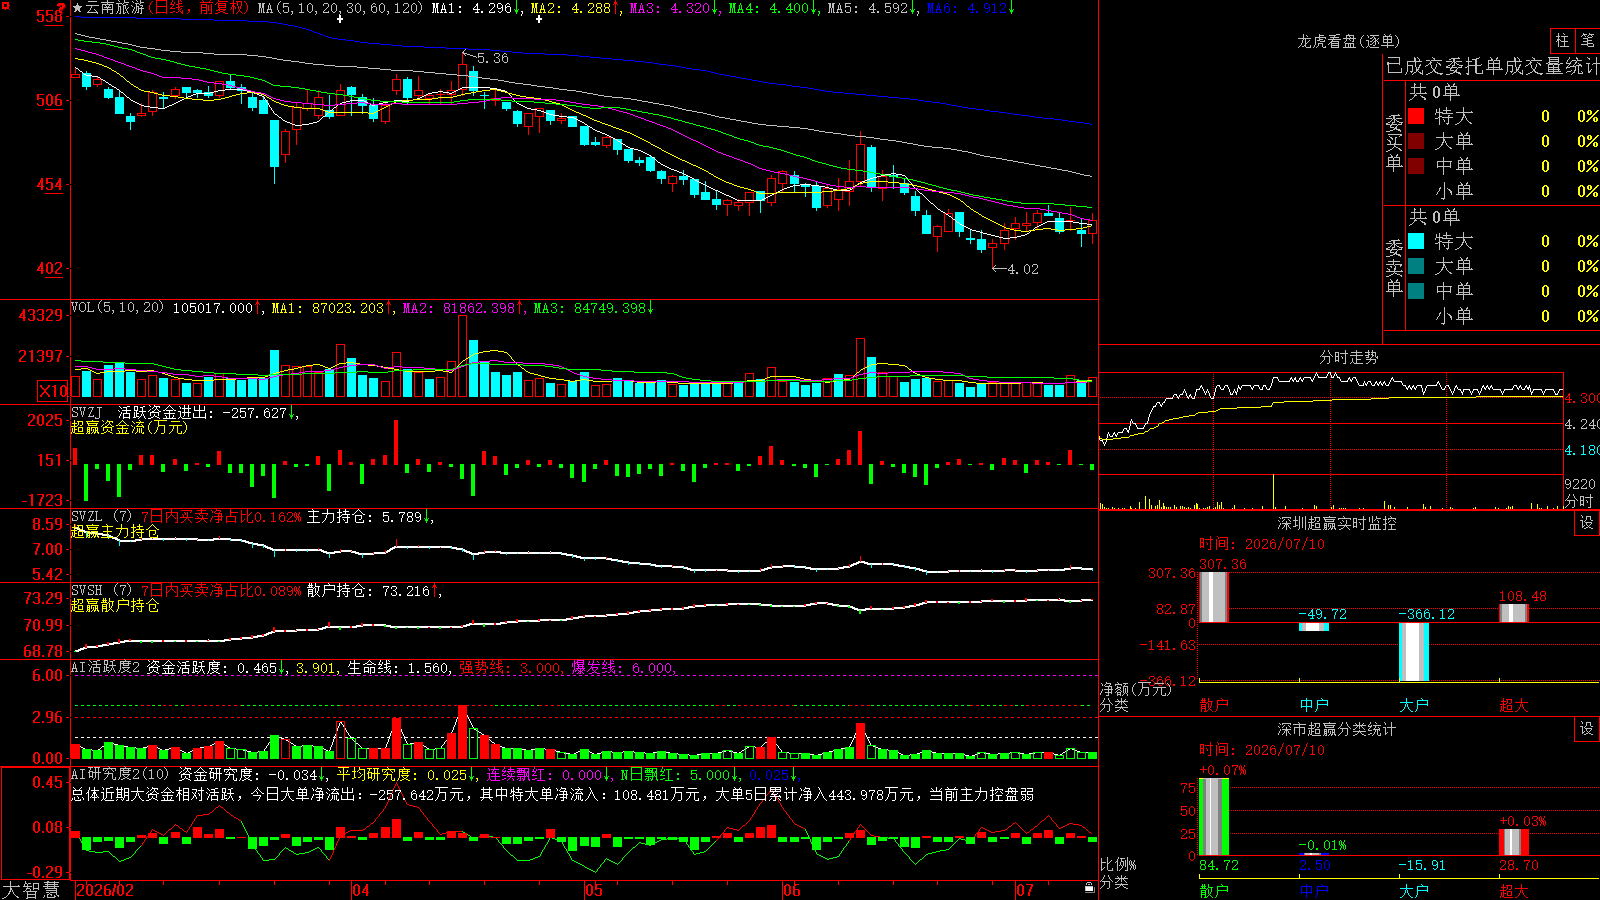Click the 云南旅游 stock name

click(115, 8)
